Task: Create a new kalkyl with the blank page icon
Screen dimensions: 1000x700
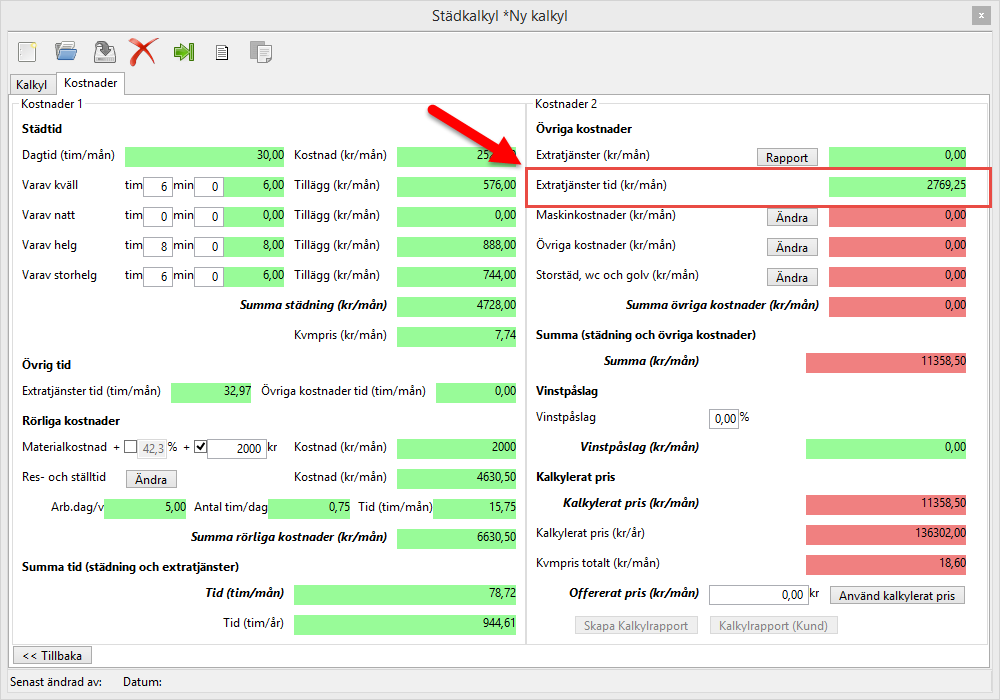Action: coord(27,51)
